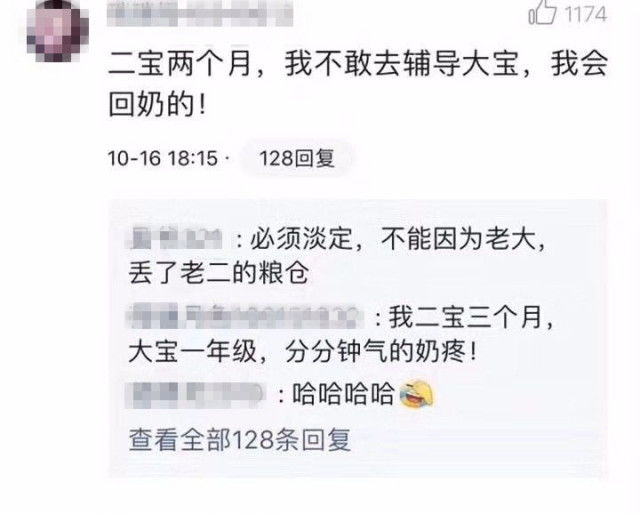This screenshot has height=514, width=640.
Task: Tap the reply text 必须淡定，不能因为老大
Action: 397,238
